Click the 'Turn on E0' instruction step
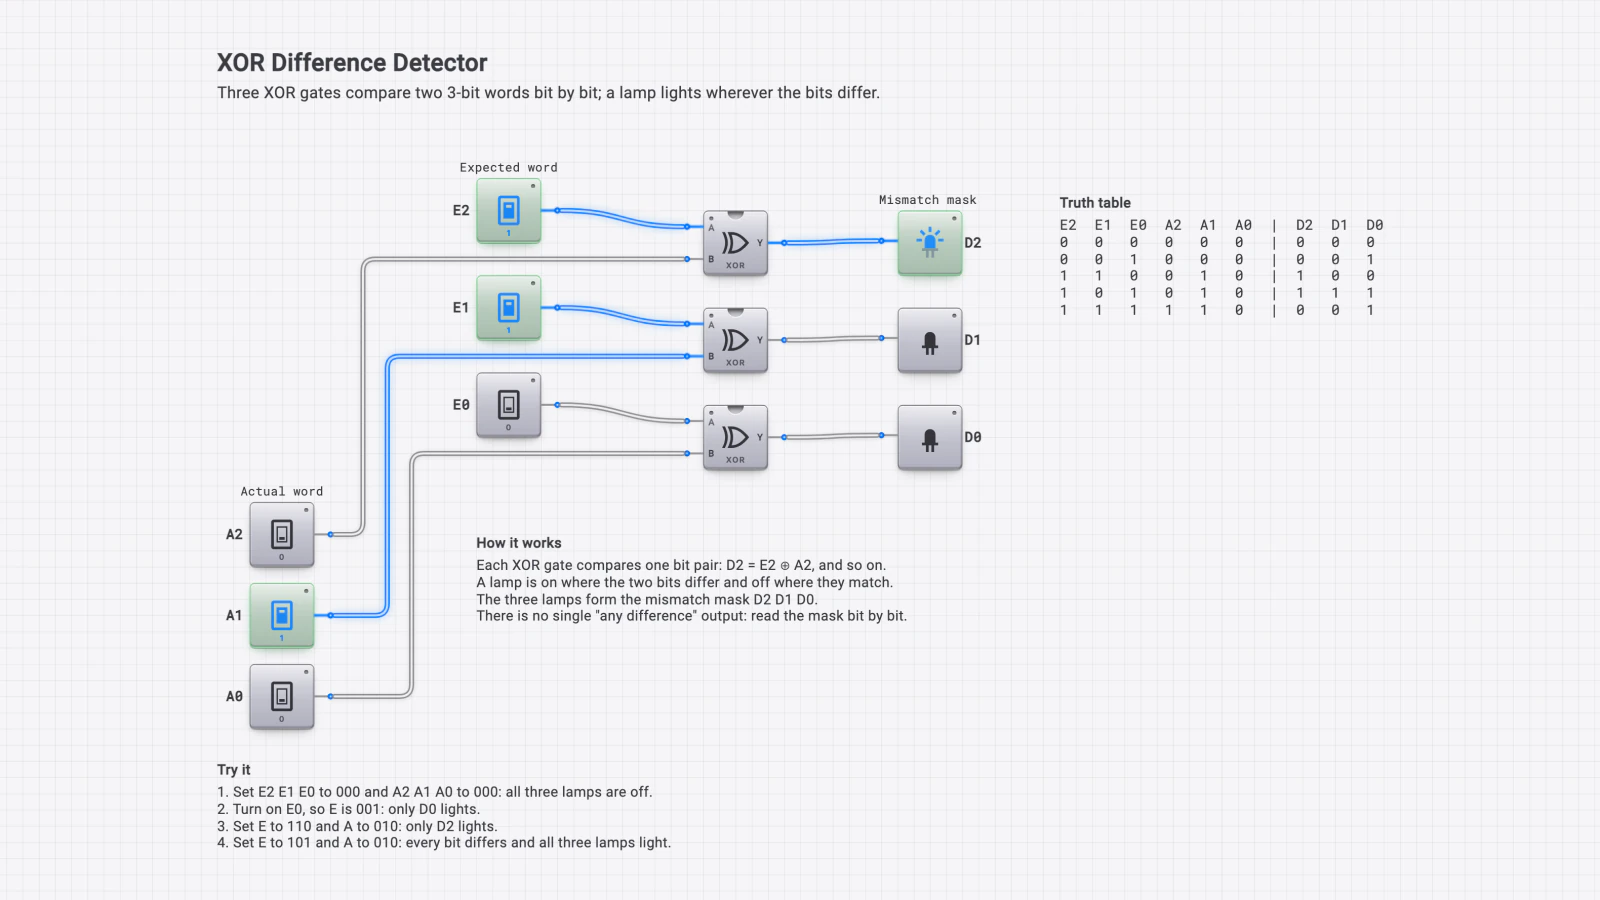This screenshot has height=900, width=1600. [x=348, y=809]
